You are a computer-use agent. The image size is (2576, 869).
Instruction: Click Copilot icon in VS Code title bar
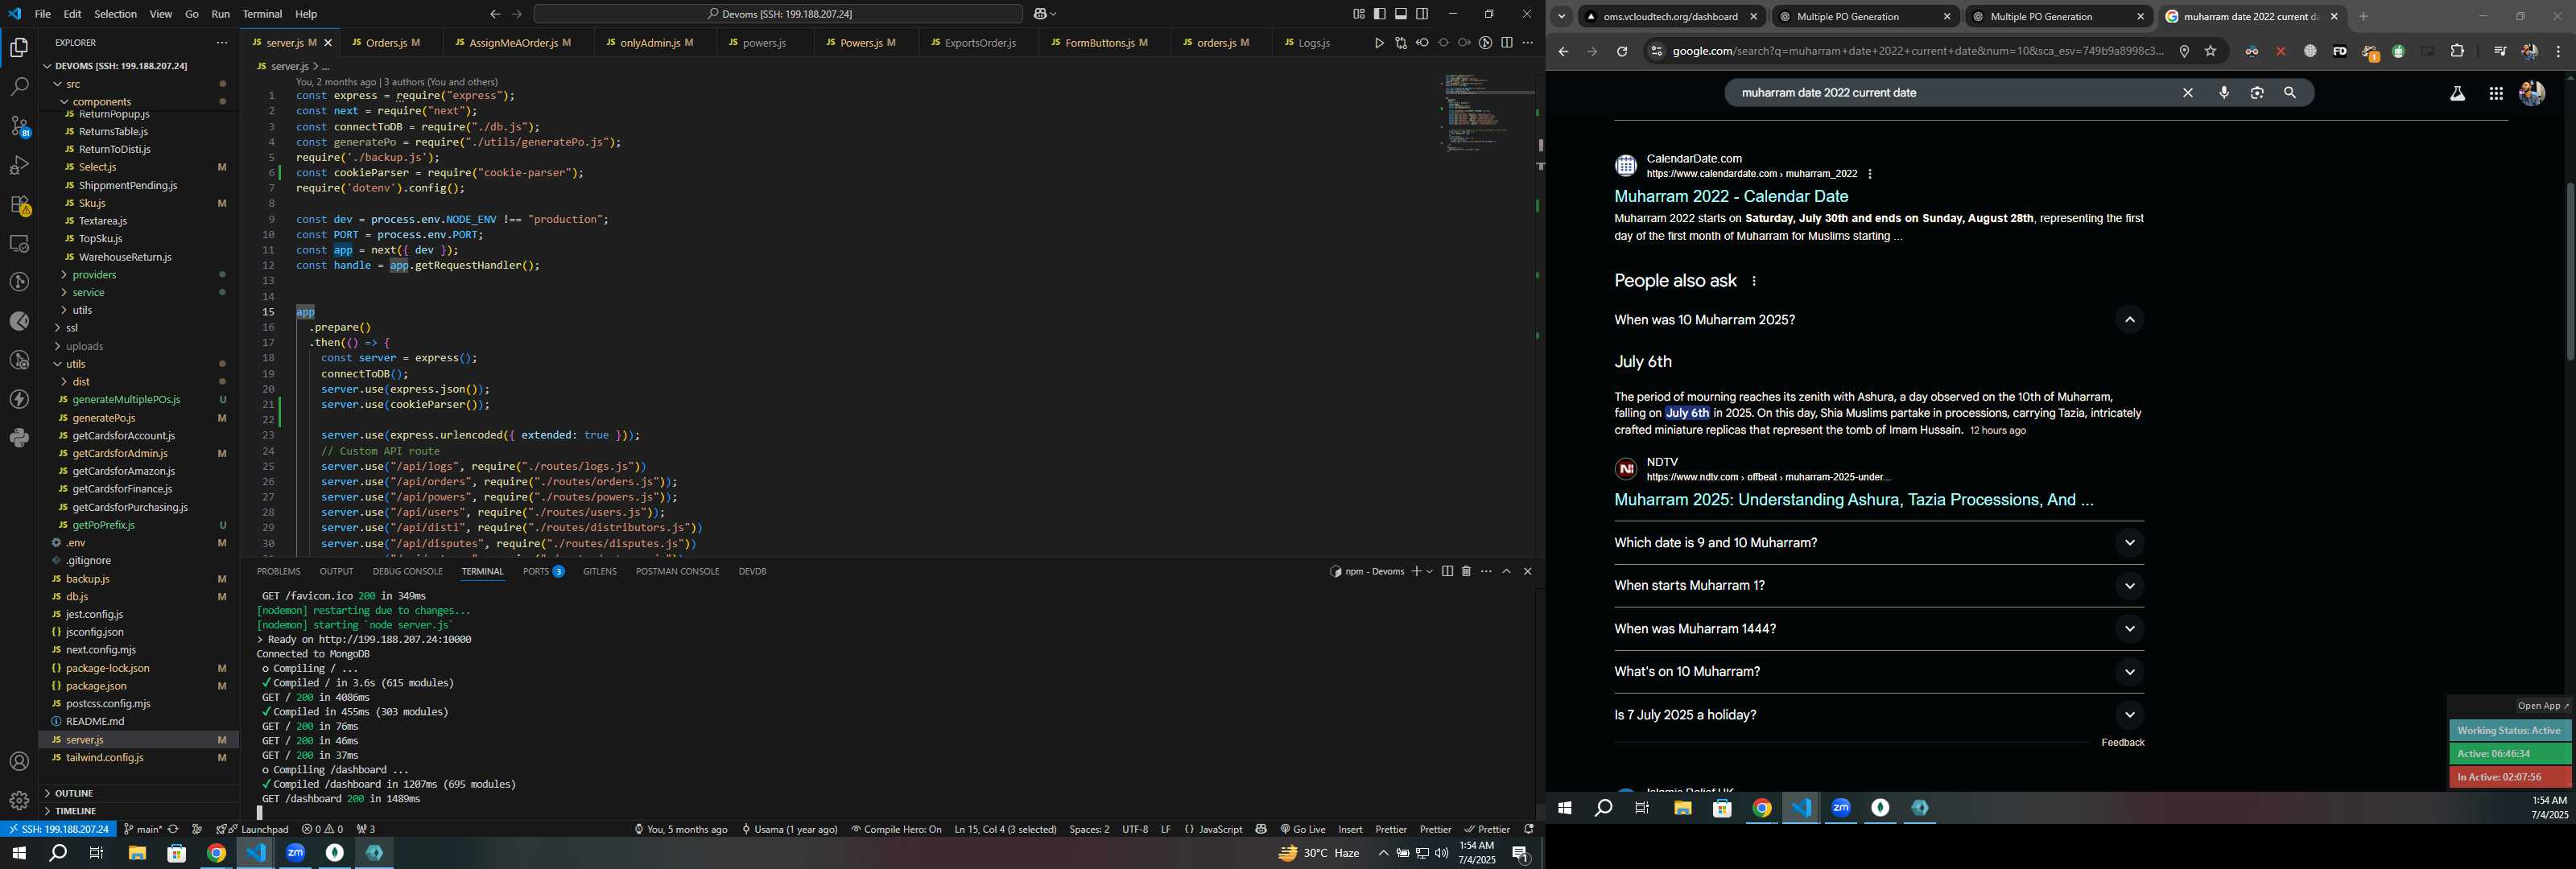pyautogui.click(x=1040, y=14)
